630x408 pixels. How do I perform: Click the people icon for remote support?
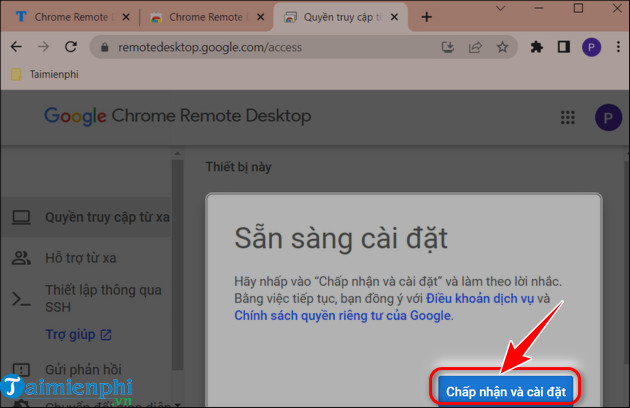pos(21,258)
